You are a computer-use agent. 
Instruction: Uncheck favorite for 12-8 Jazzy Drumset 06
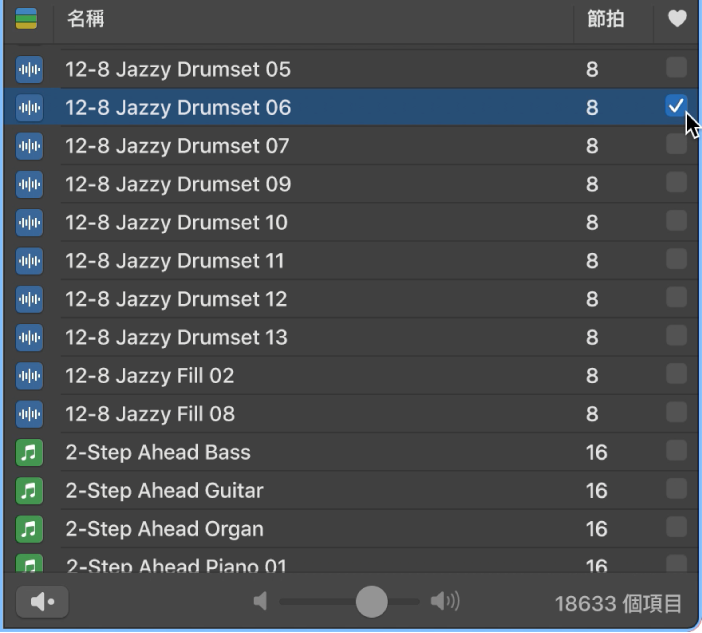coord(676,106)
